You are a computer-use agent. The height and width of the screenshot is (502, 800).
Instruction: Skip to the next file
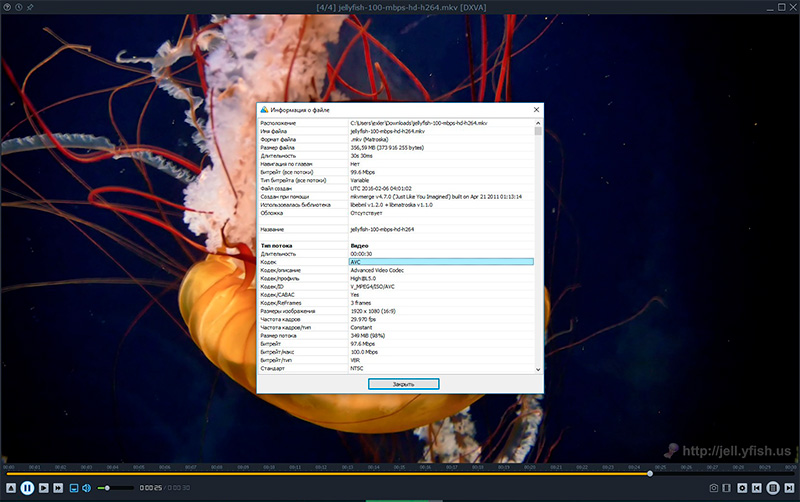788,487
